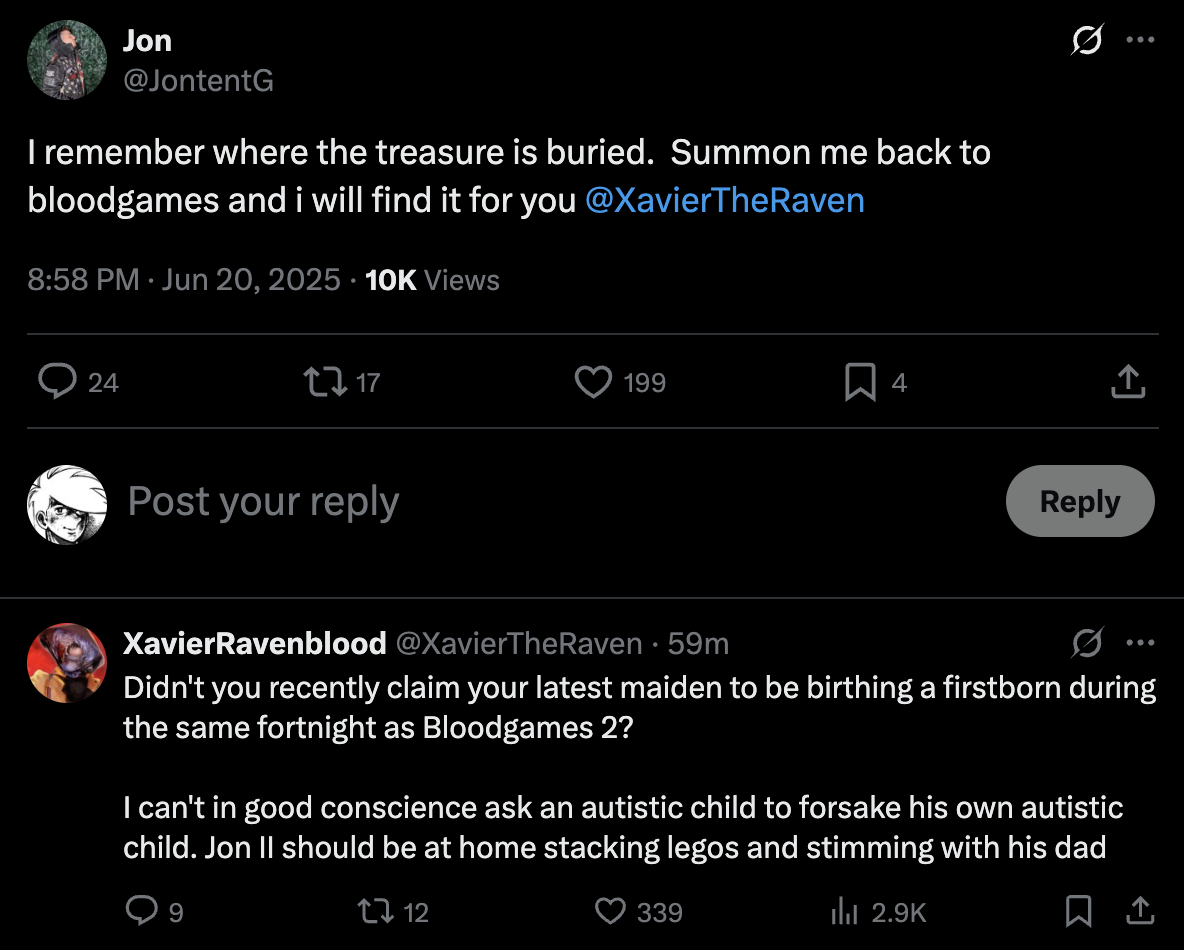This screenshot has height=950, width=1184.
Task: Share Jon's post via upload icon
Action: (x=1128, y=381)
